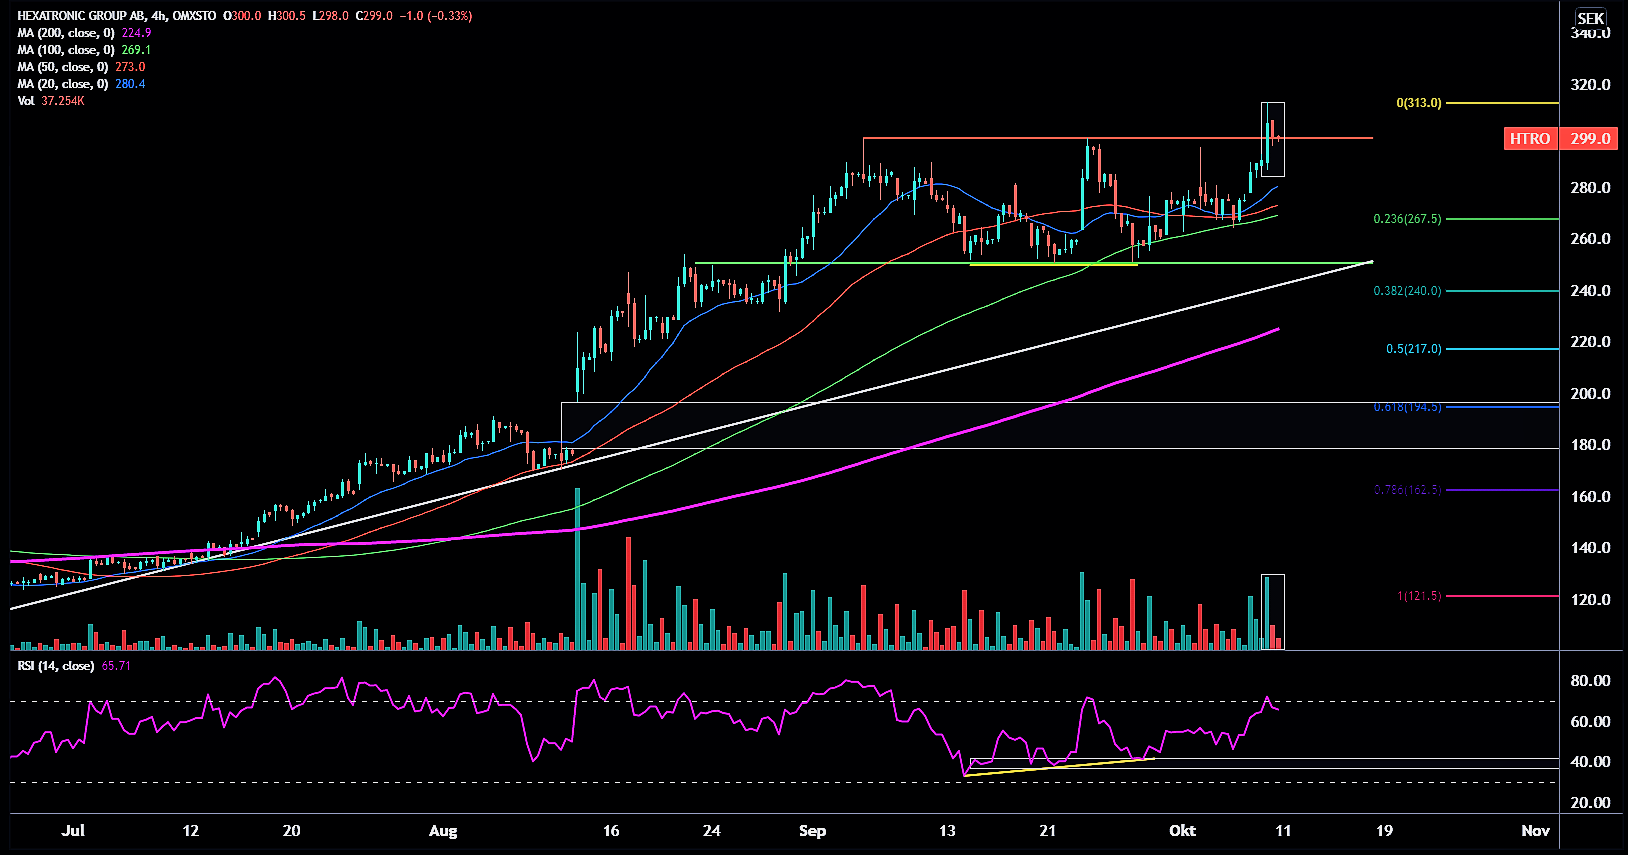Select the 0.5(217.0) Fibonacci level label

click(x=1413, y=349)
